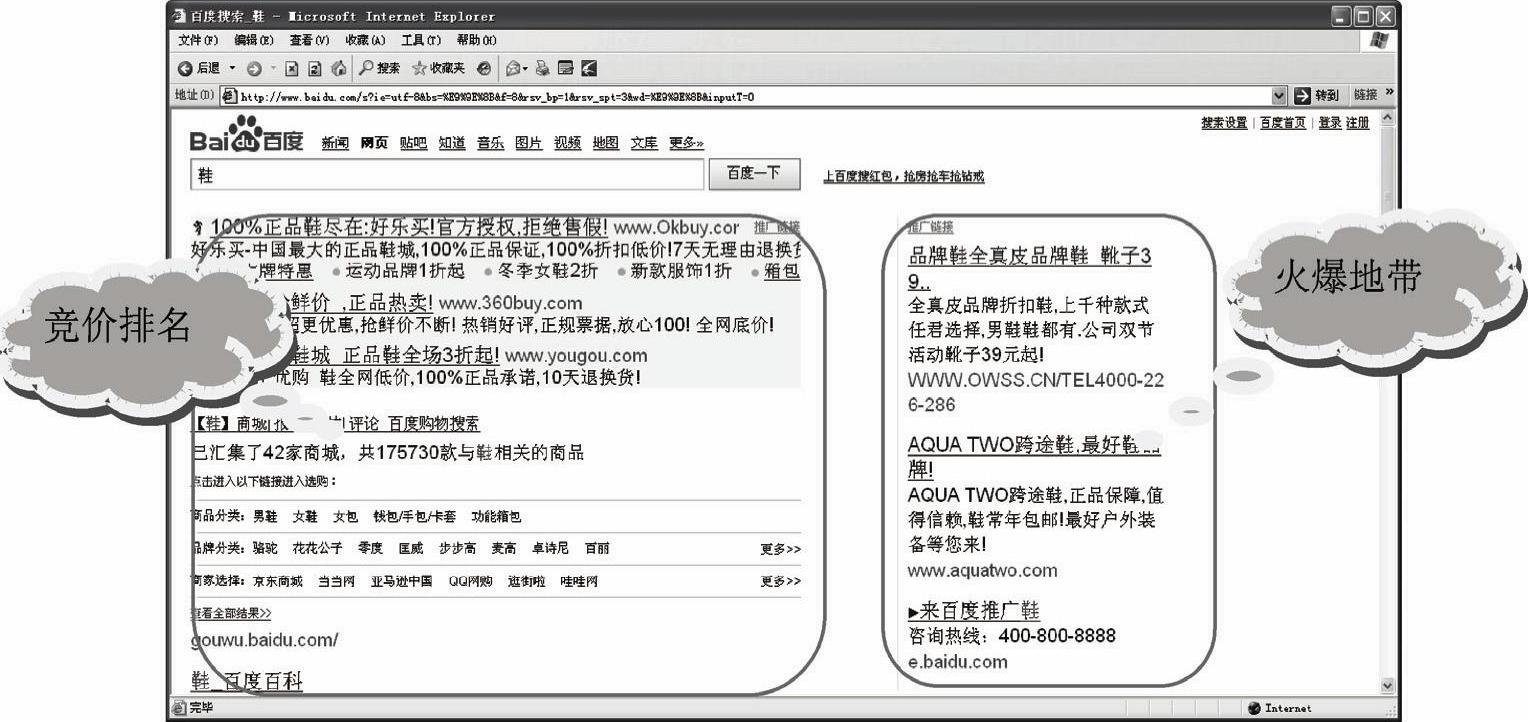Open the 搜索设置 link

pos(1224,123)
